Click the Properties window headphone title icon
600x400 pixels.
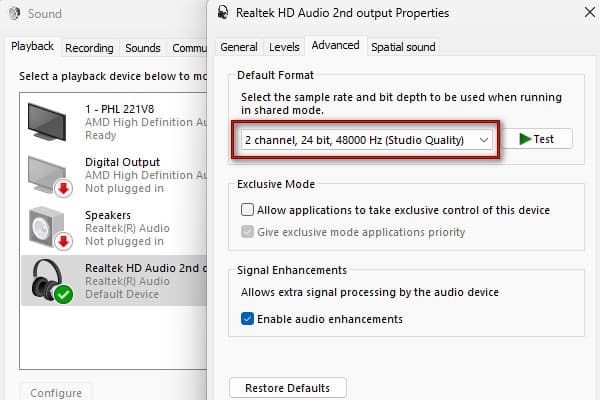[223, 13]
